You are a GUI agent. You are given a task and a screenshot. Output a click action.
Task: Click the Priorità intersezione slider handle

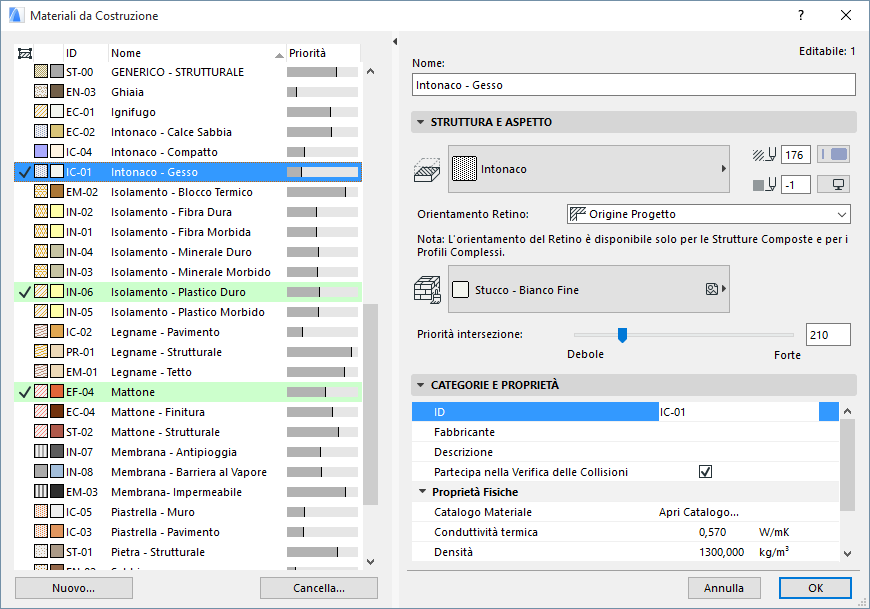pos(623,334)
